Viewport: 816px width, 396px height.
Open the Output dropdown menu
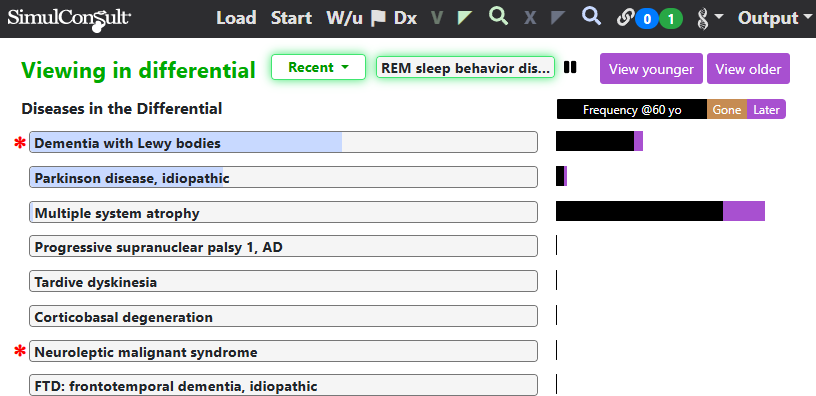(x=775, y=18)
